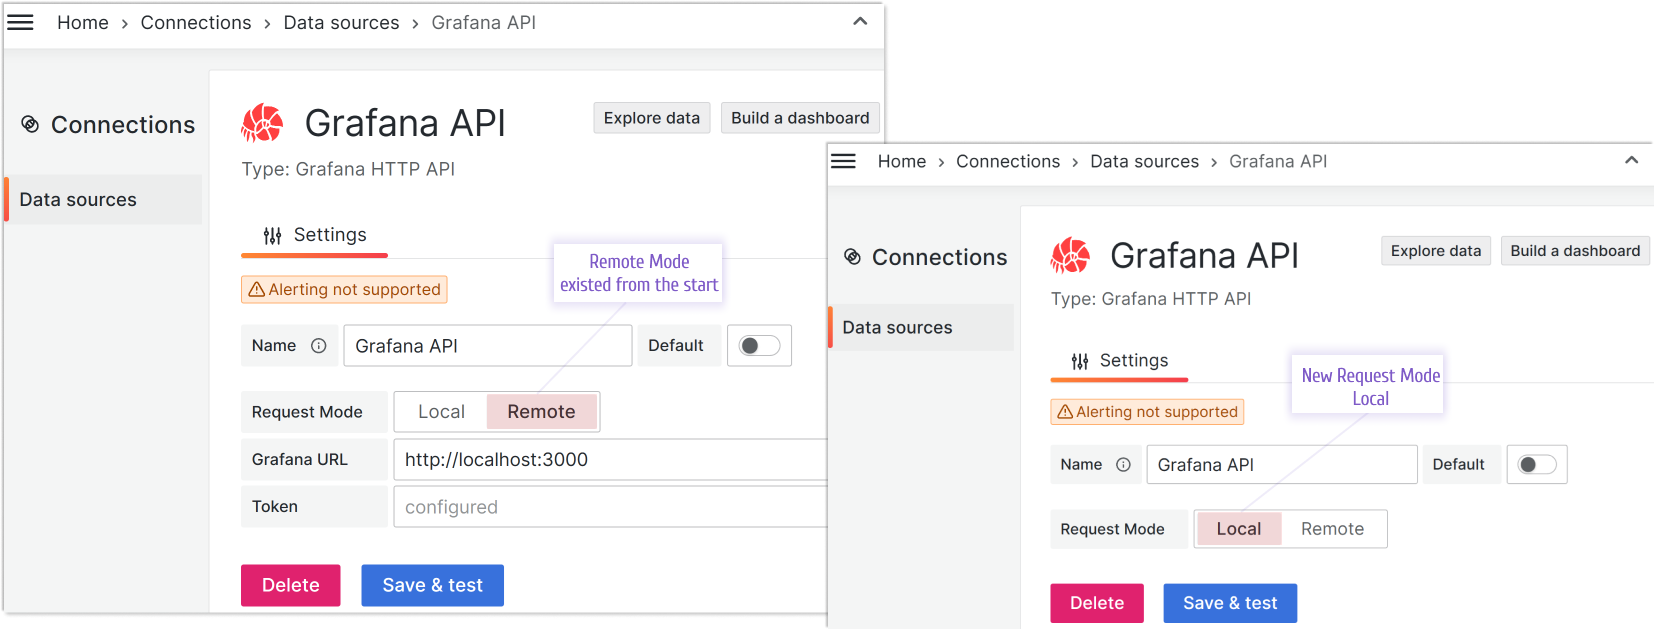Click Explore data button in right window
Viewport: 1654px width, 629px height.
click(1436, 251)
